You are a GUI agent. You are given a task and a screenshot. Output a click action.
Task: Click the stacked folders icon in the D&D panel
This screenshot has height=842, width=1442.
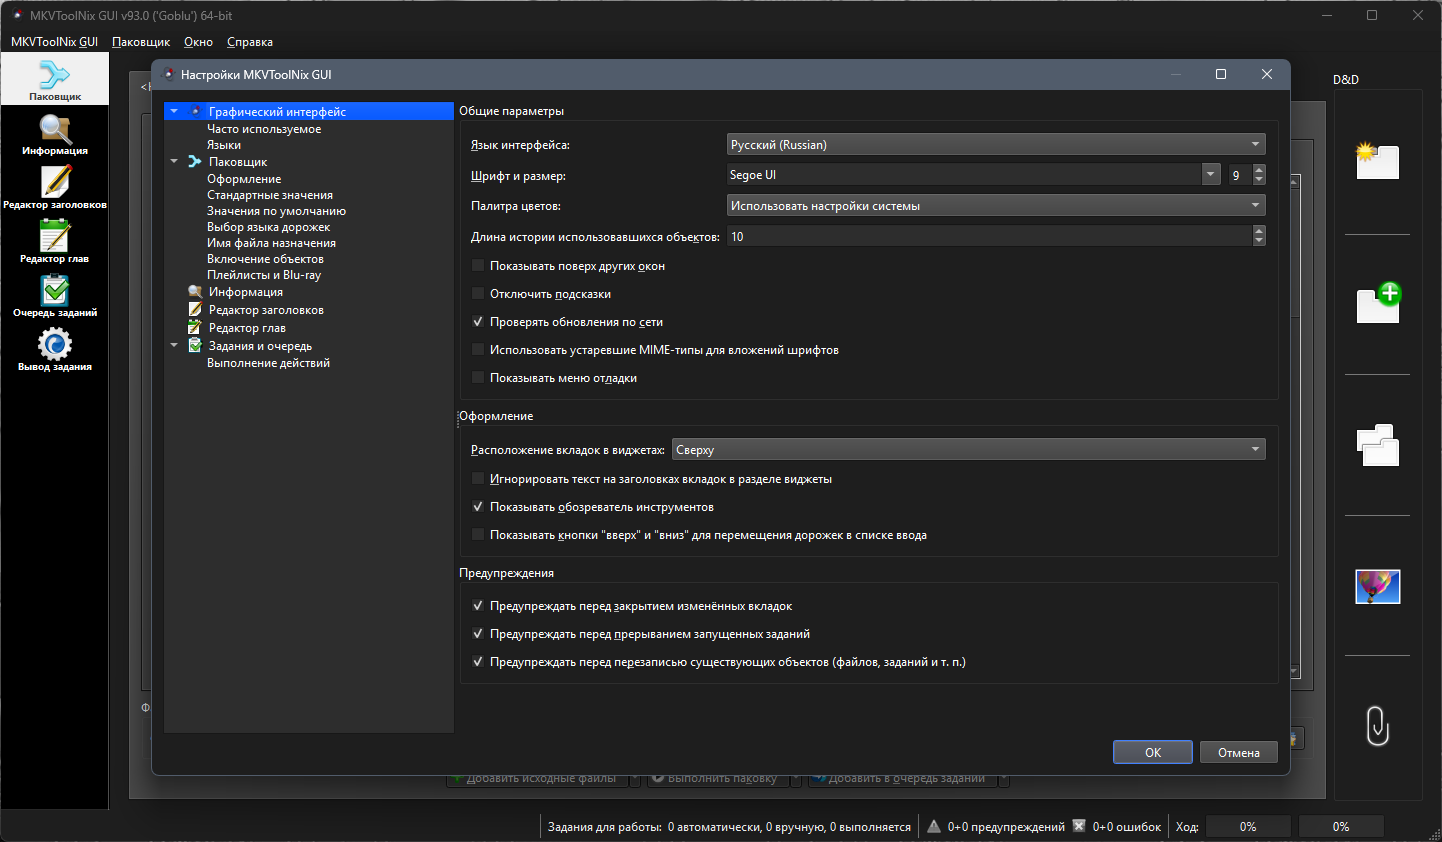1378,445
